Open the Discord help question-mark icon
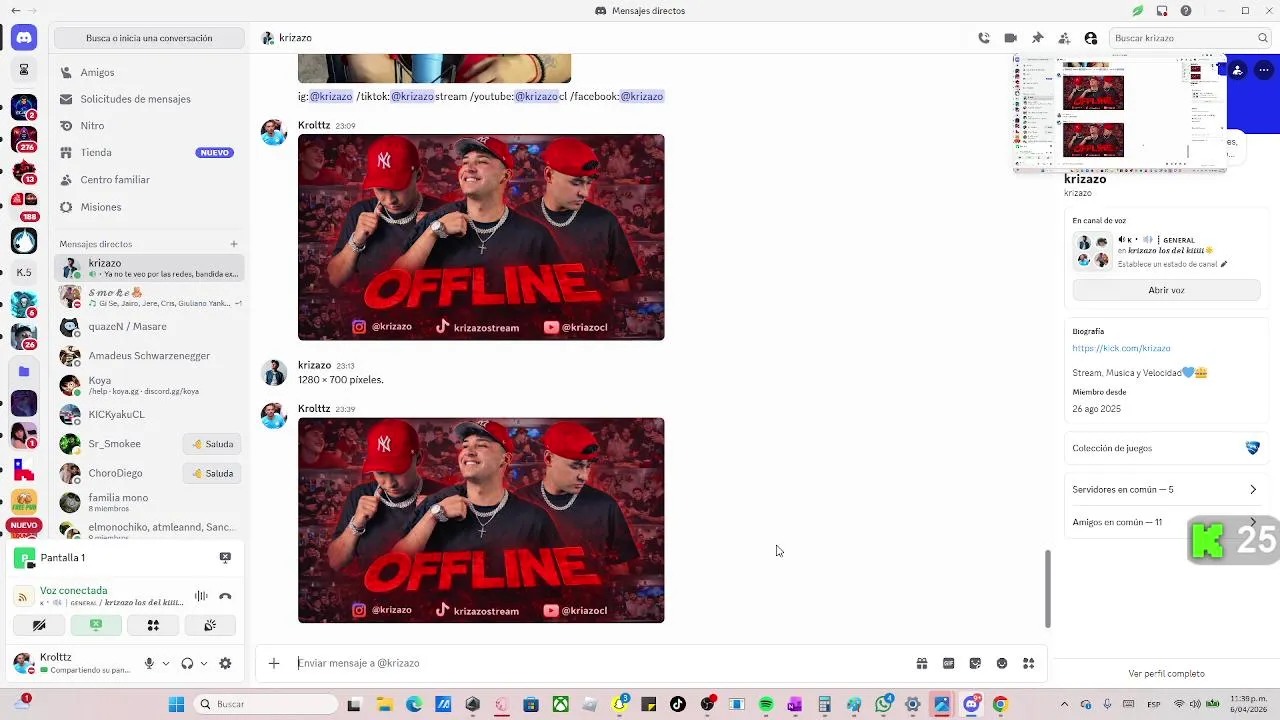 pyautogui.click(x=1186, y=11)
